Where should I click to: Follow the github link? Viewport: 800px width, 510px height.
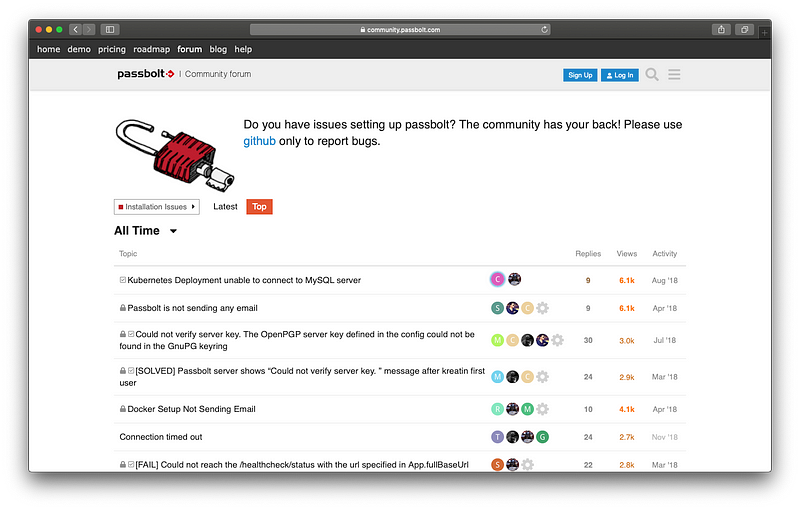click(259, 141)
